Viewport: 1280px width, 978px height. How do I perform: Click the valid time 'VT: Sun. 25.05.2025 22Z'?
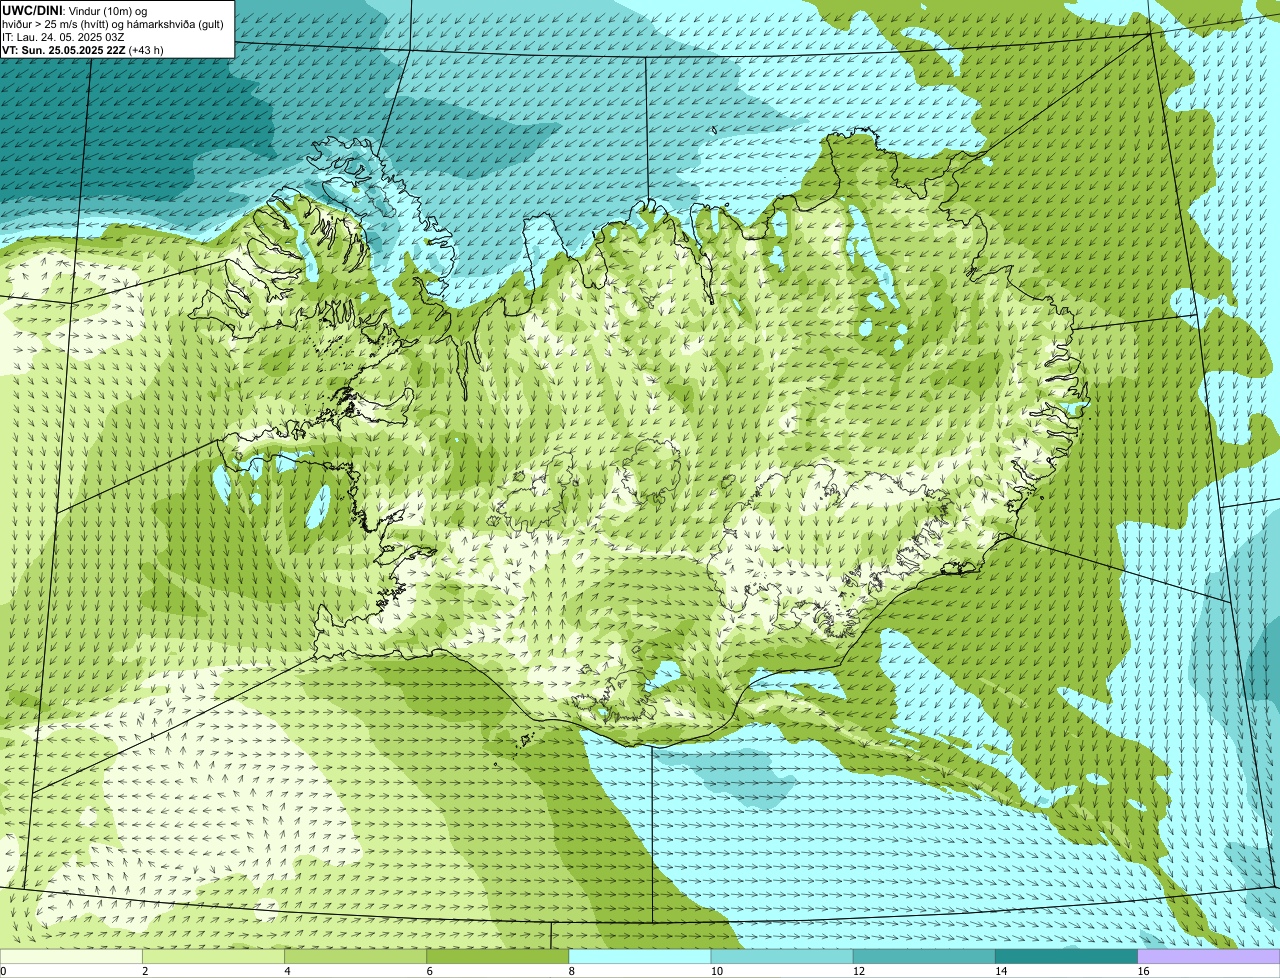[x=63, y=49]
